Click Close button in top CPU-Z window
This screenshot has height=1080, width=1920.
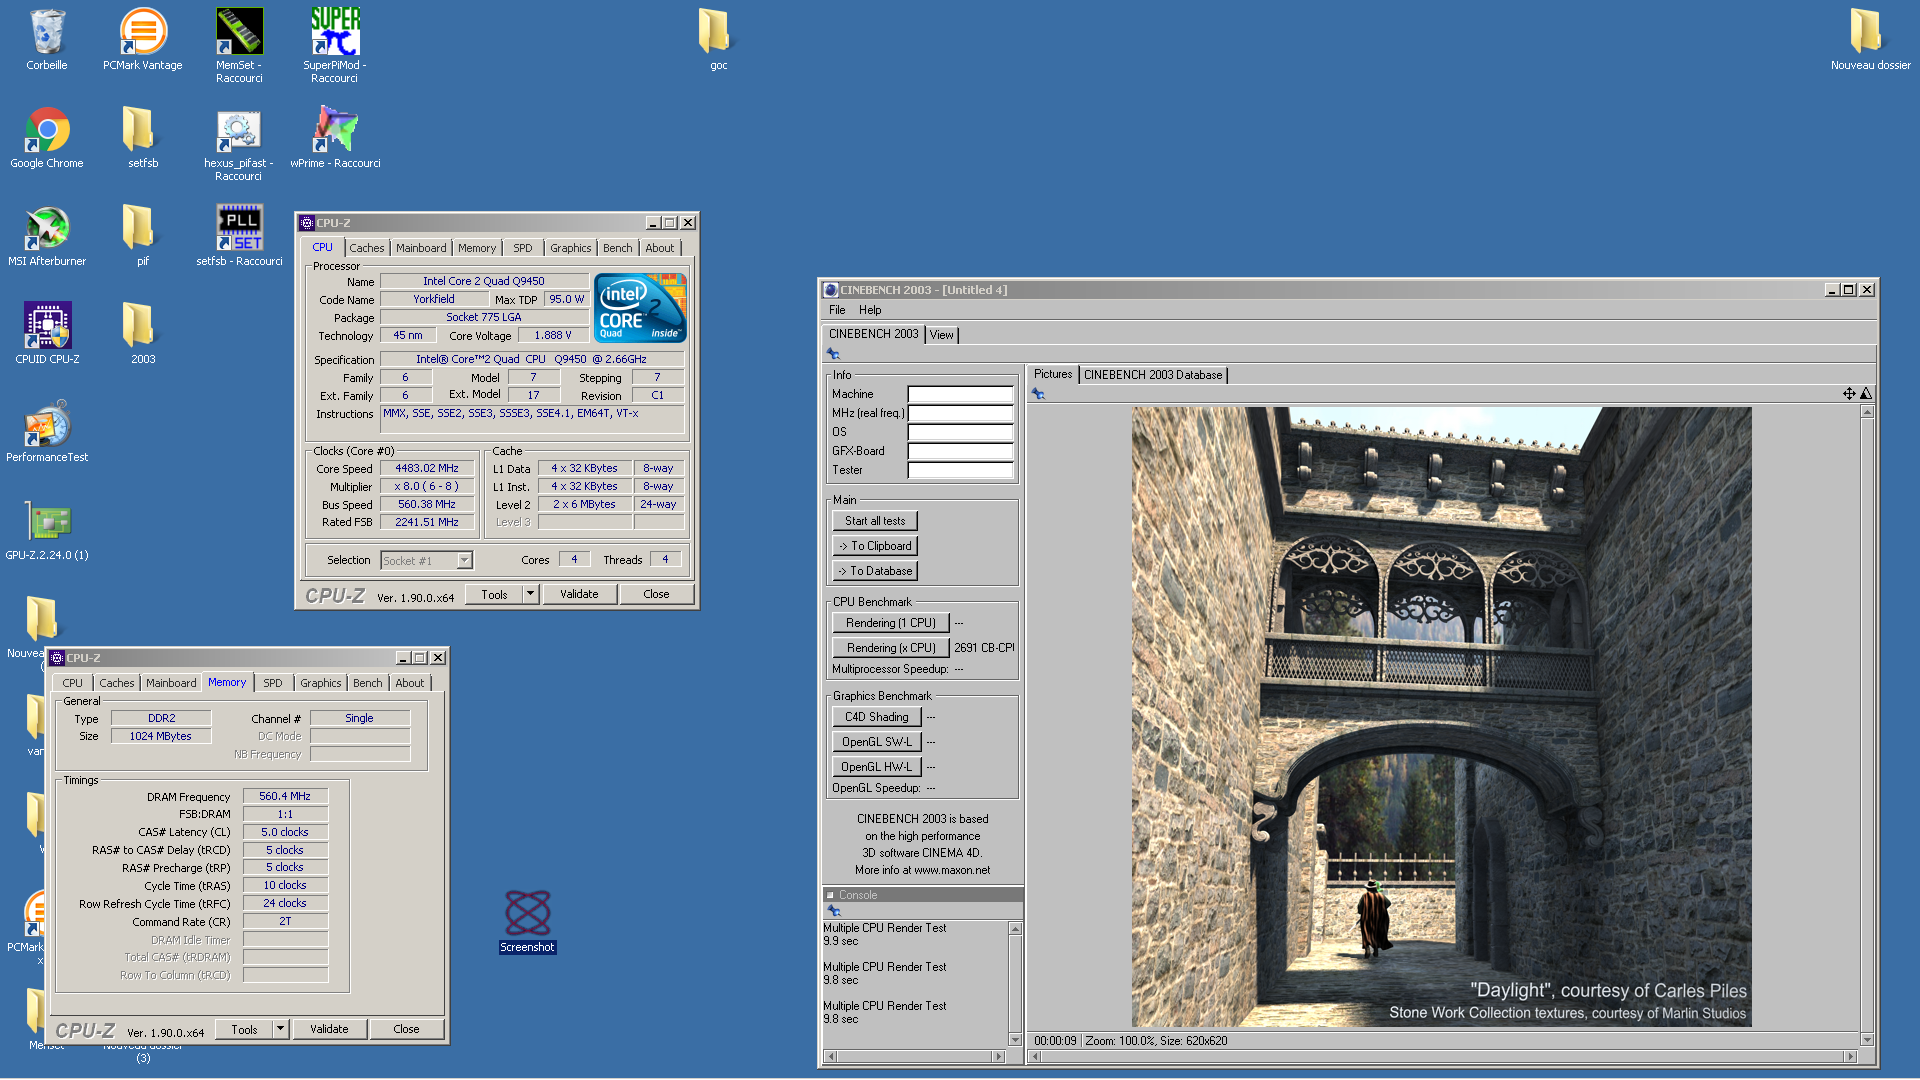(x=656, y=594)
